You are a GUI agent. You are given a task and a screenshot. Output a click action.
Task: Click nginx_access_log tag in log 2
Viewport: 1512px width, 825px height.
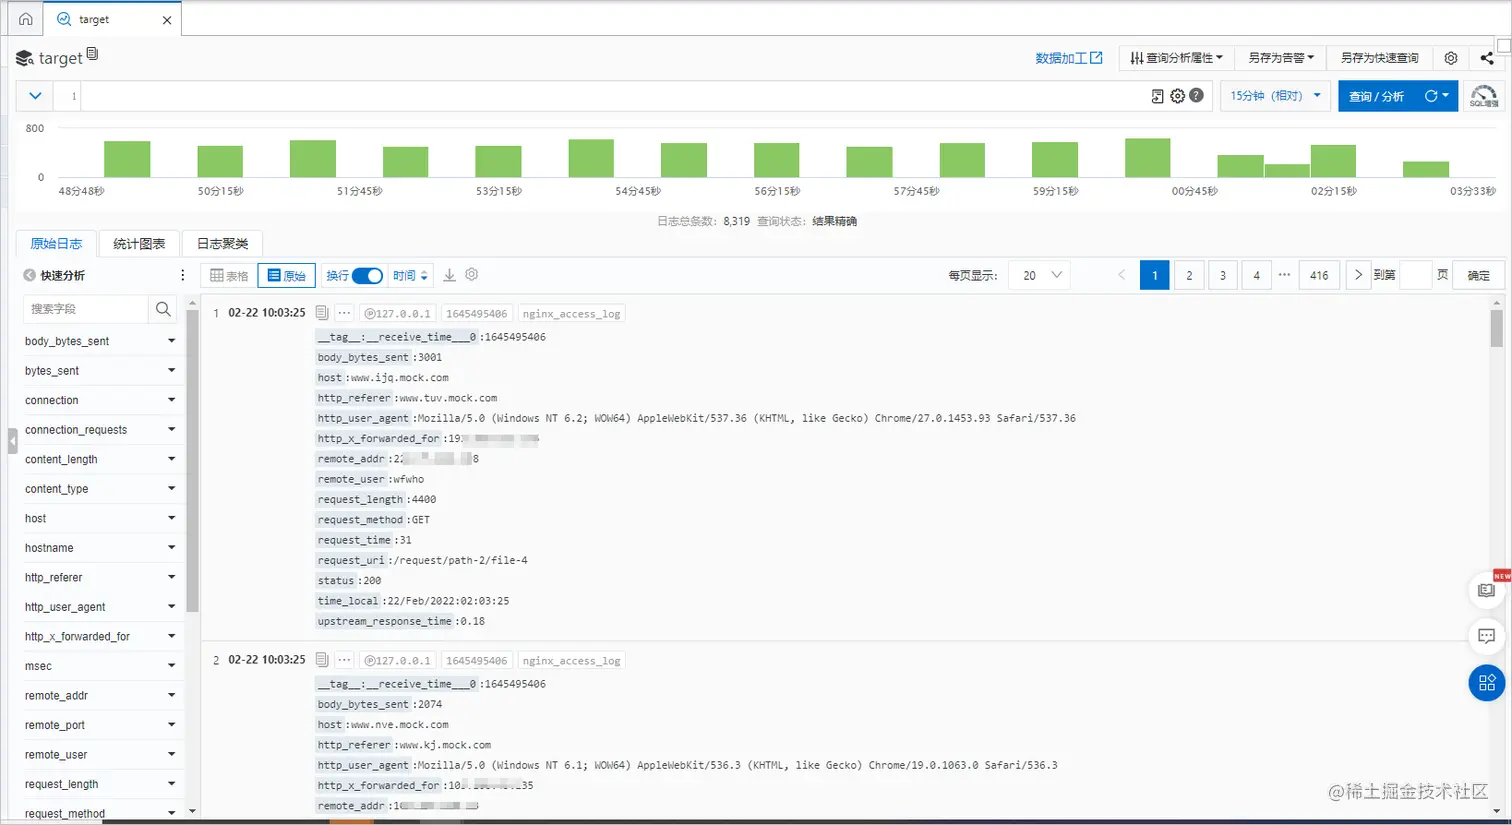click(571, 660)
